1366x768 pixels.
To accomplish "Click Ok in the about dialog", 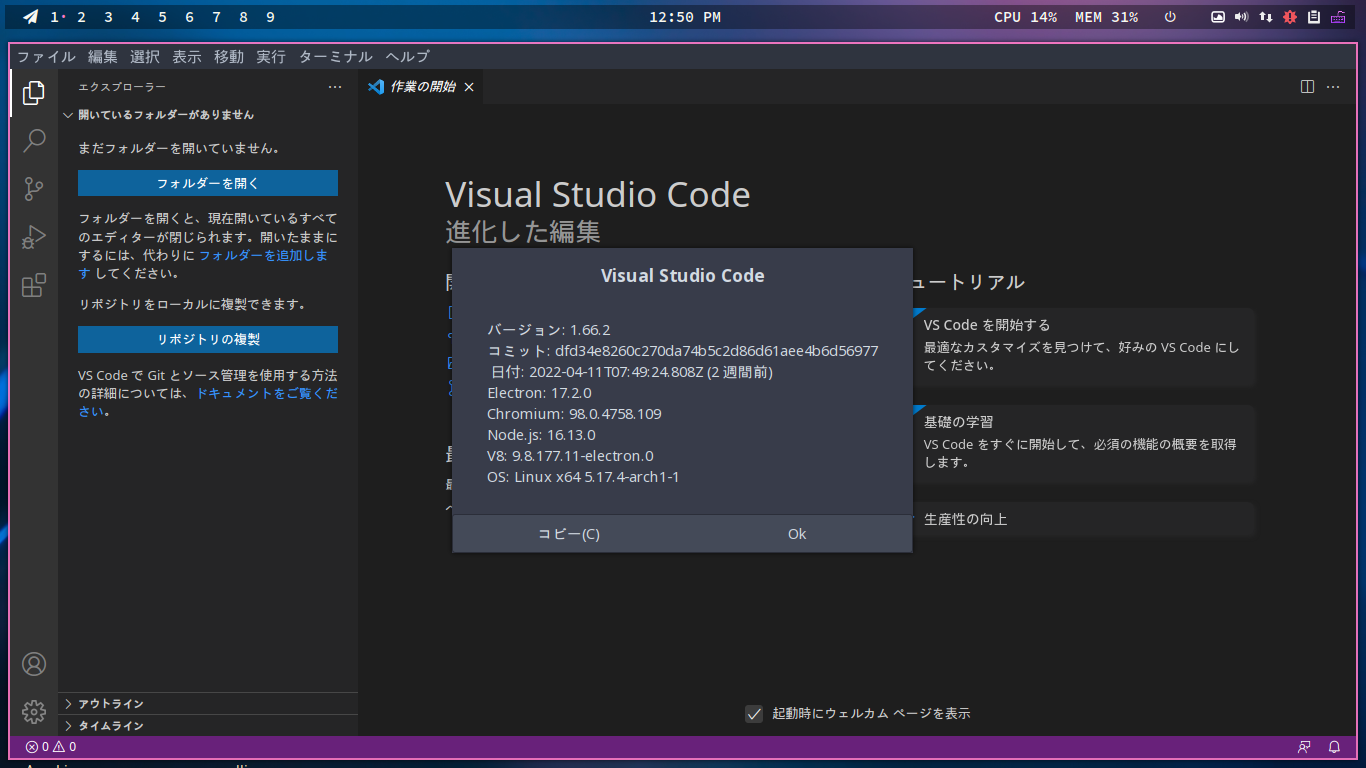I will point(797,534).
